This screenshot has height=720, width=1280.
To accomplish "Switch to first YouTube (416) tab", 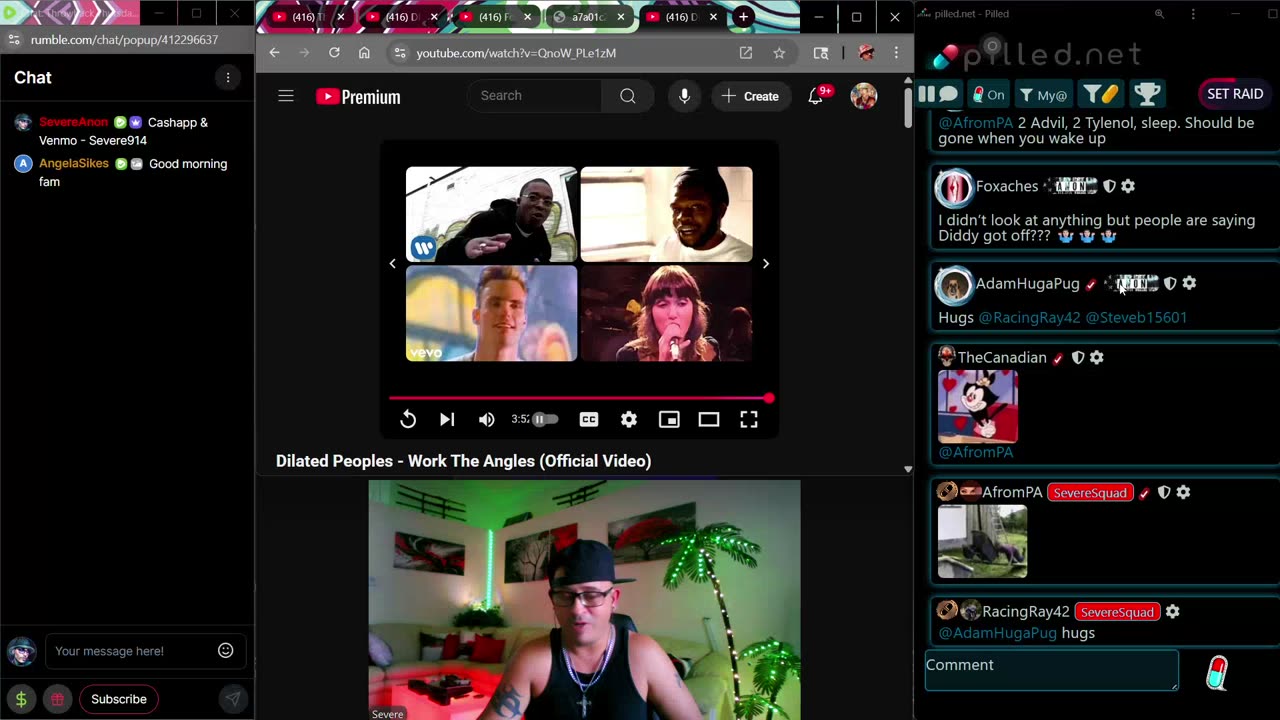I will 306,17.
